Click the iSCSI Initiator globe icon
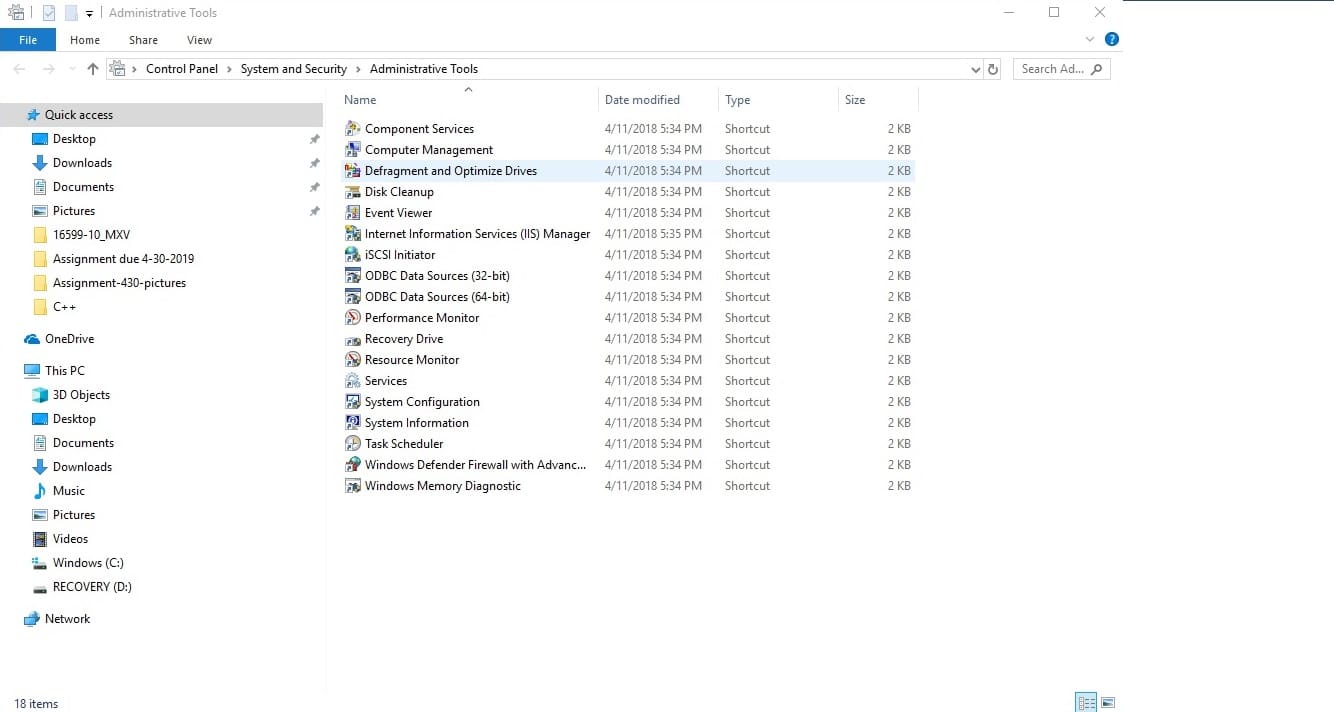Image resolution: width=1334 pixels, height=712 pixels. pos(352,255)
